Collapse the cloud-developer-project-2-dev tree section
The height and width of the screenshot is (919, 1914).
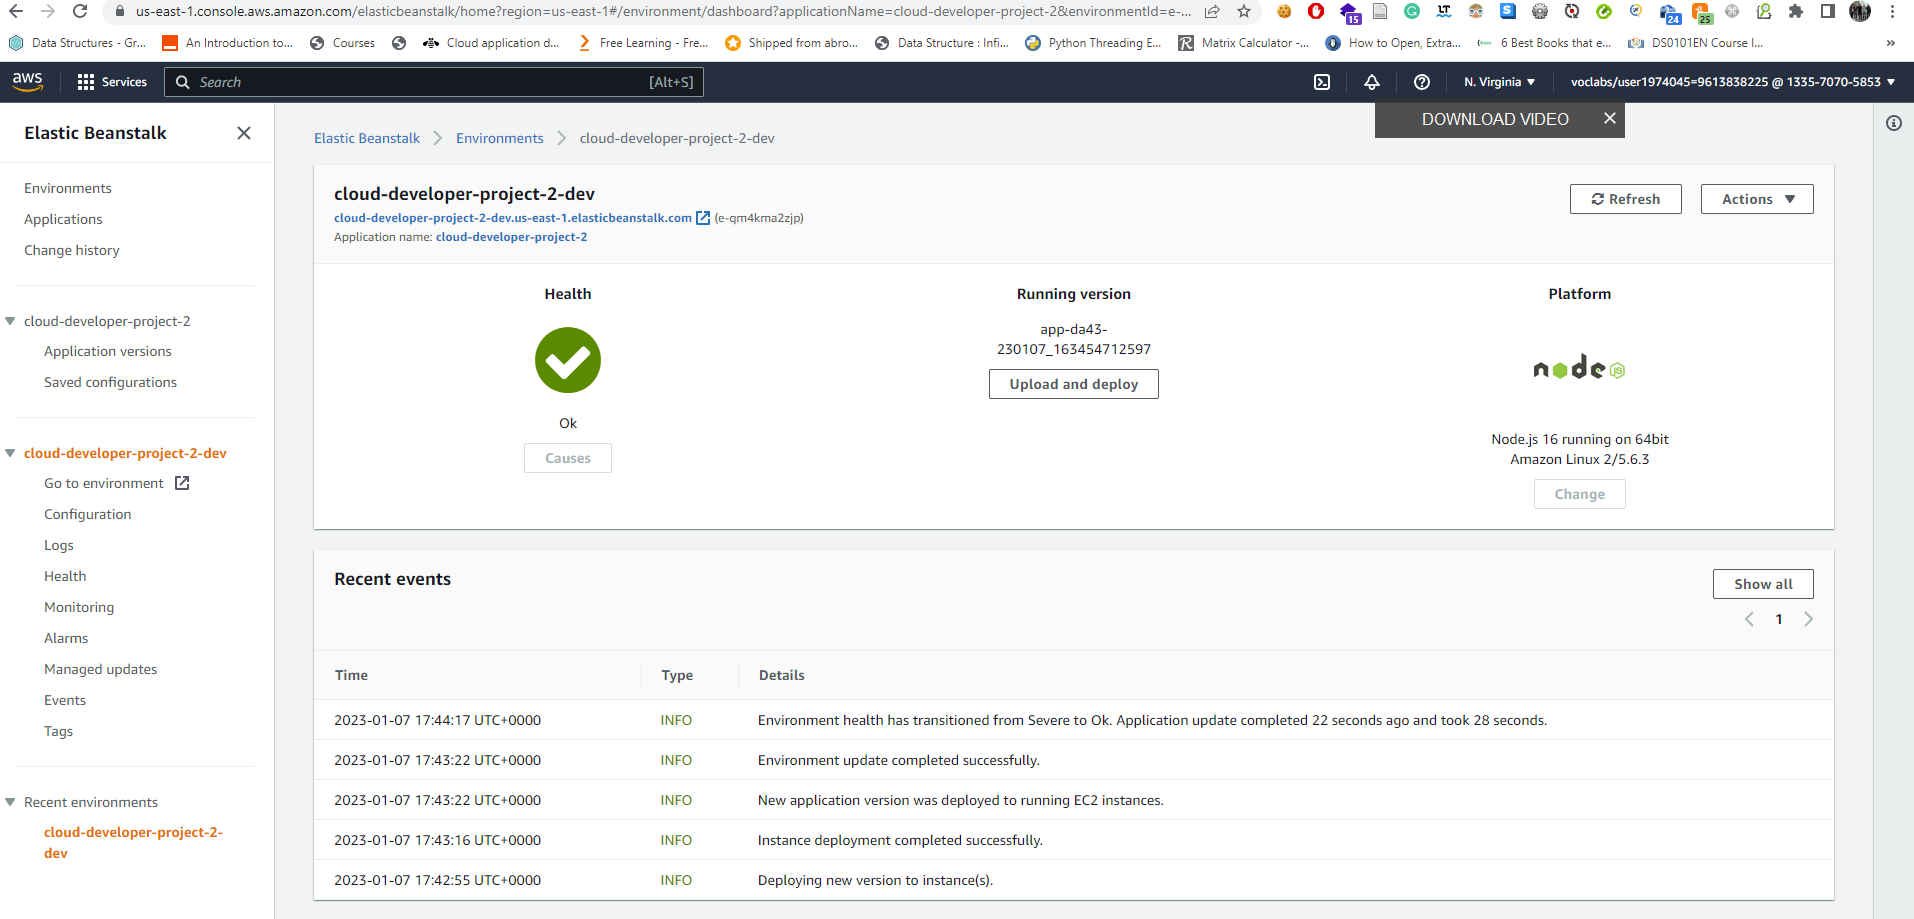[x=10, y=453]
